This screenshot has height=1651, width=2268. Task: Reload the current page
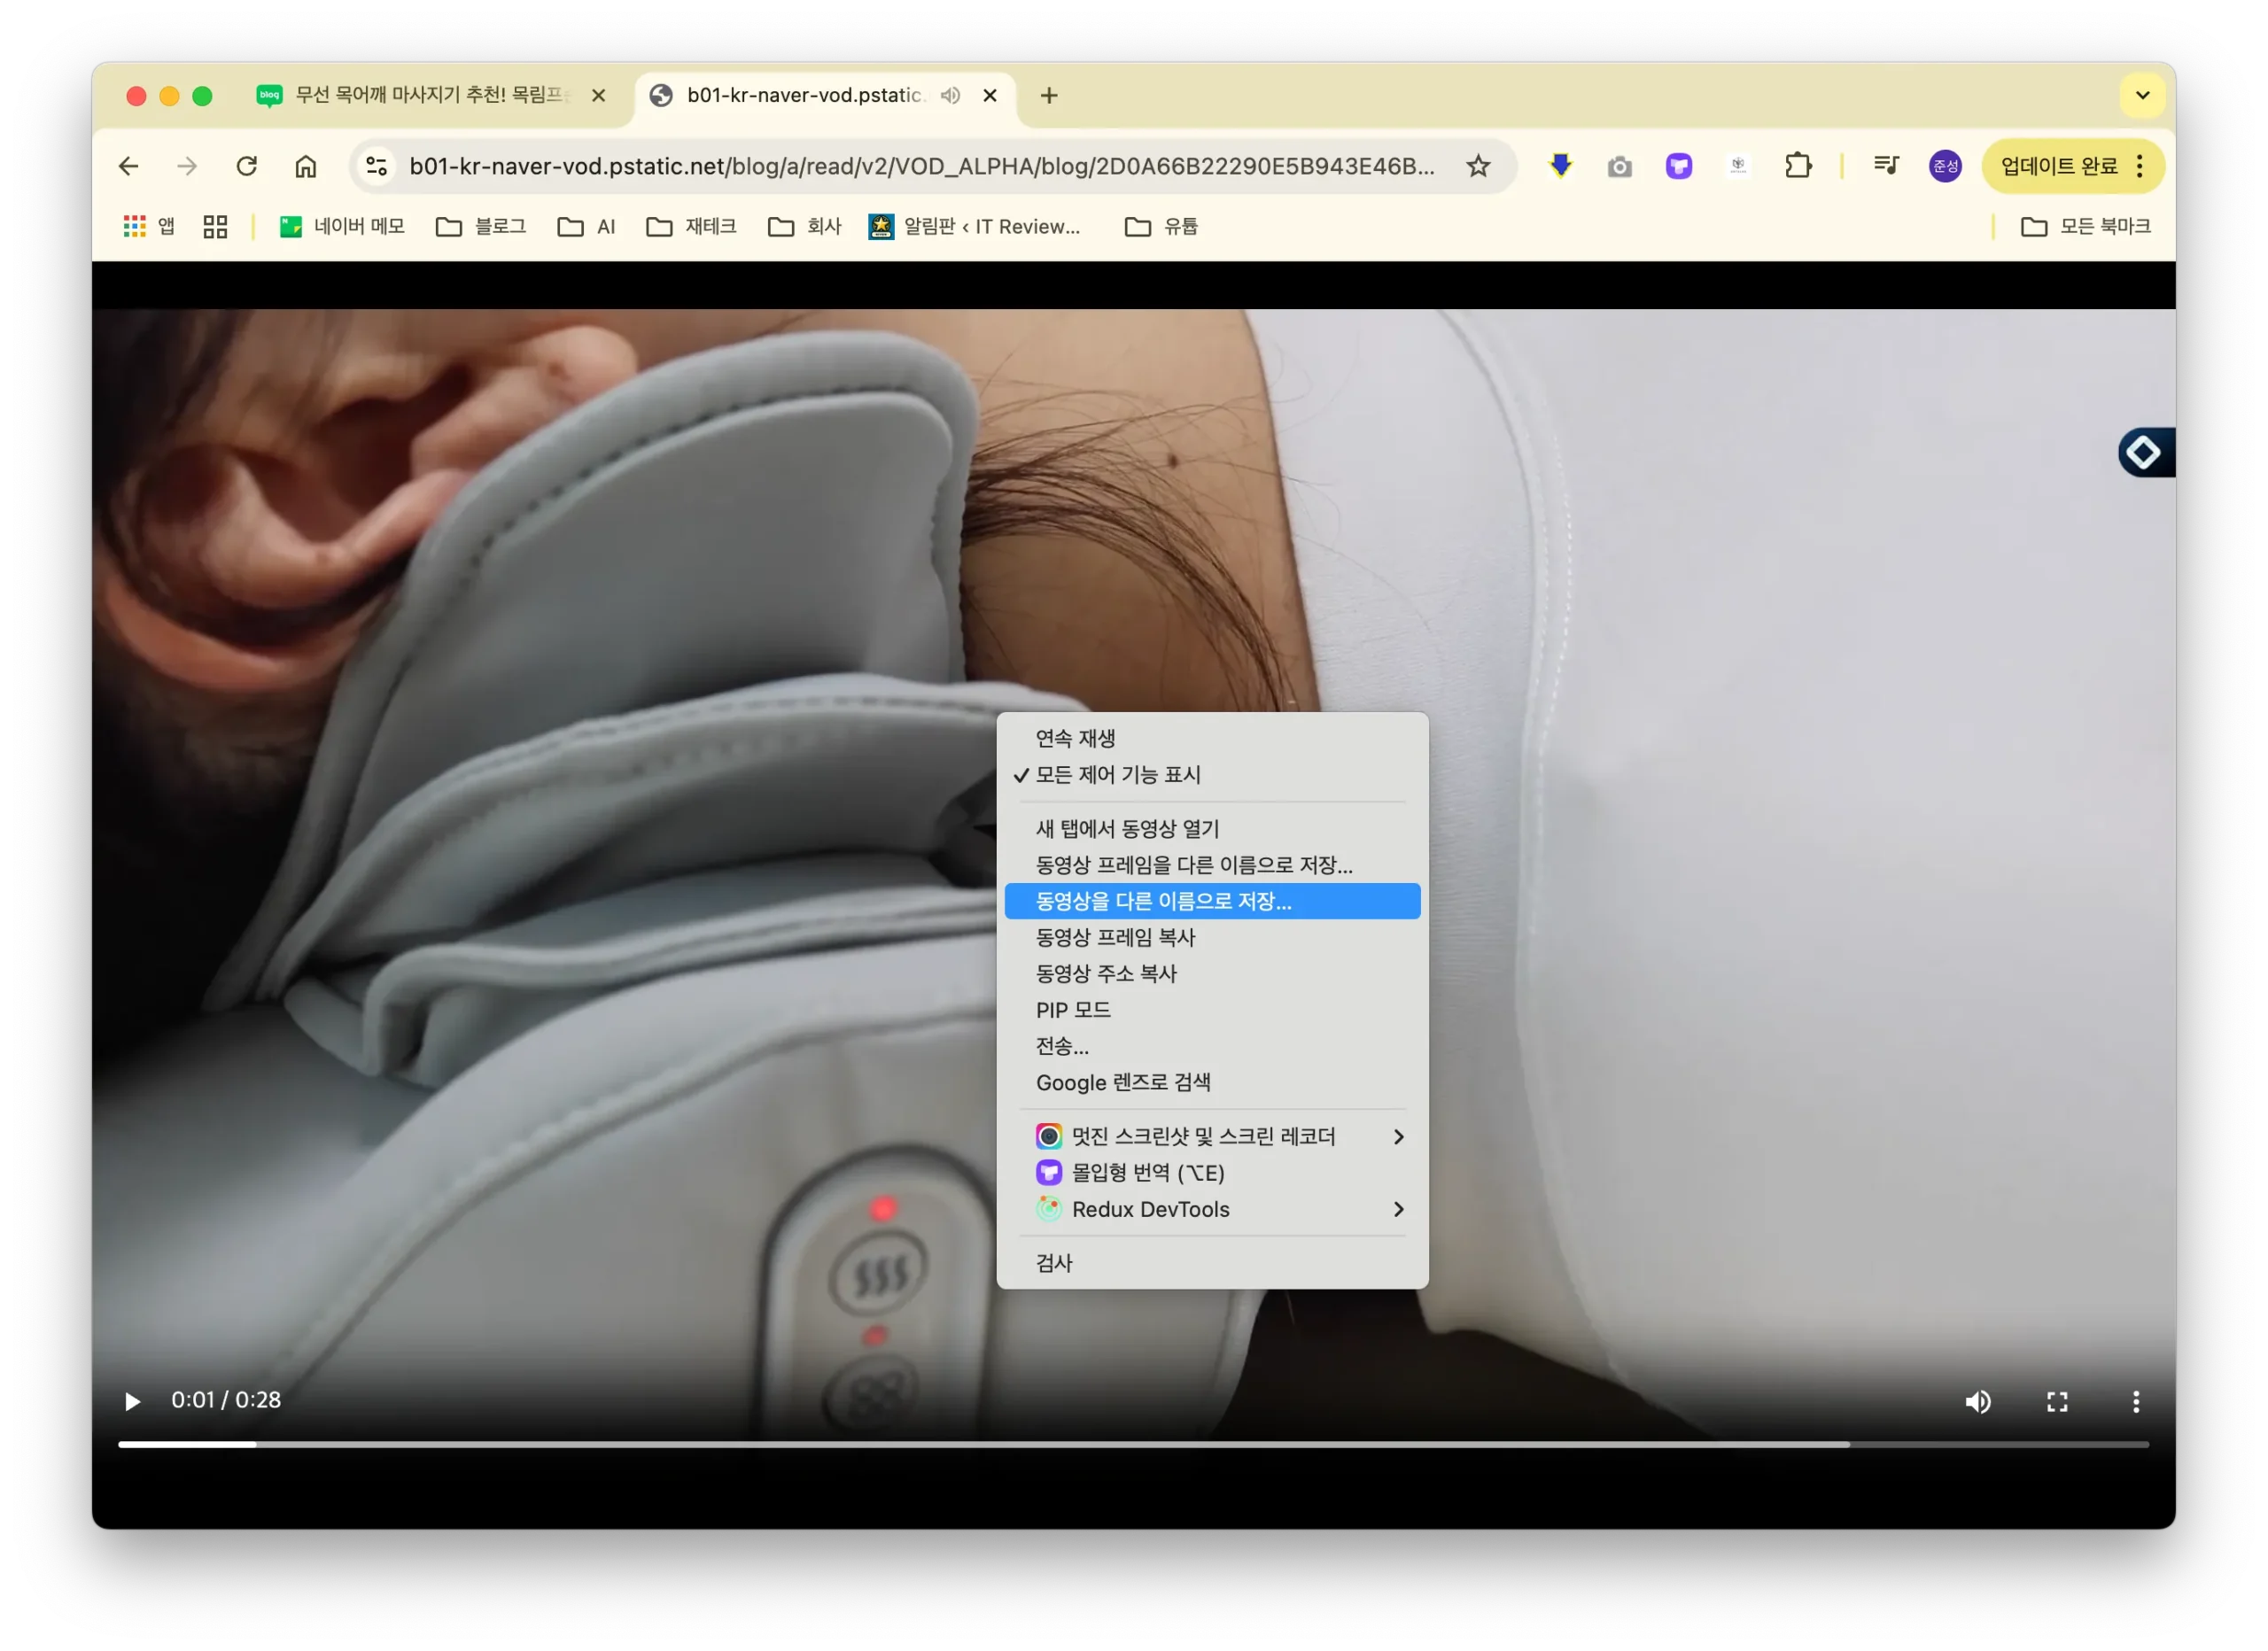[247, 166]
